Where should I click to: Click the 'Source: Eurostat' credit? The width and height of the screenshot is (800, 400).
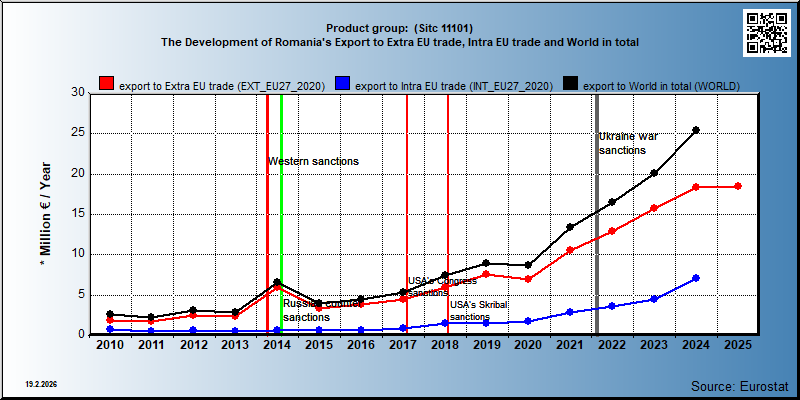[740, 385]
